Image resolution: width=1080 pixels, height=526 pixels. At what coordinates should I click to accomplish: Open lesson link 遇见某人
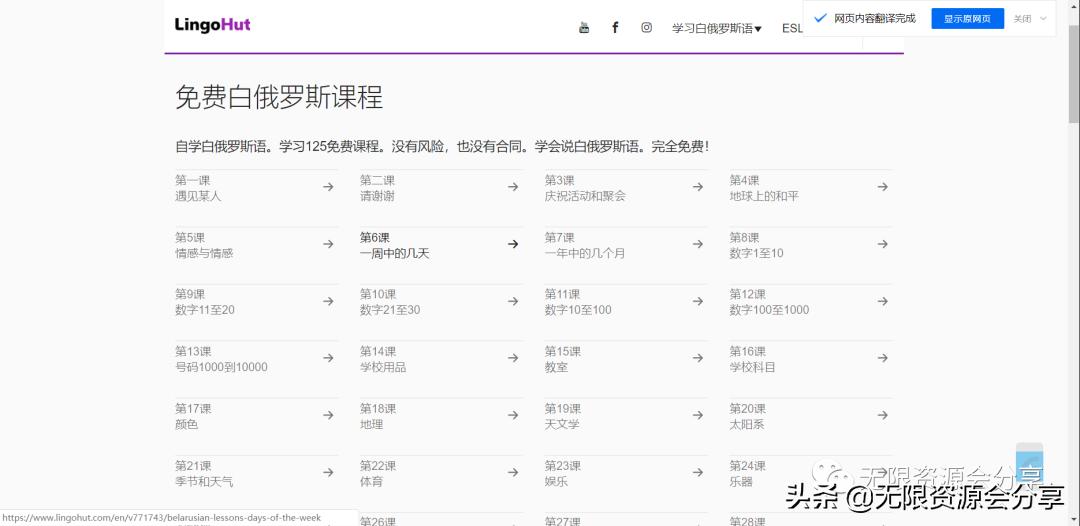pos(198,196)
